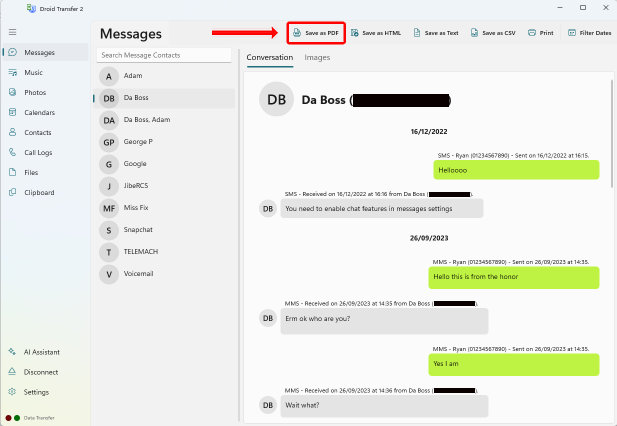Click the Adam contact avatar
The width and height of the screenshot is (617, 426).
click(x=109, y=76)
